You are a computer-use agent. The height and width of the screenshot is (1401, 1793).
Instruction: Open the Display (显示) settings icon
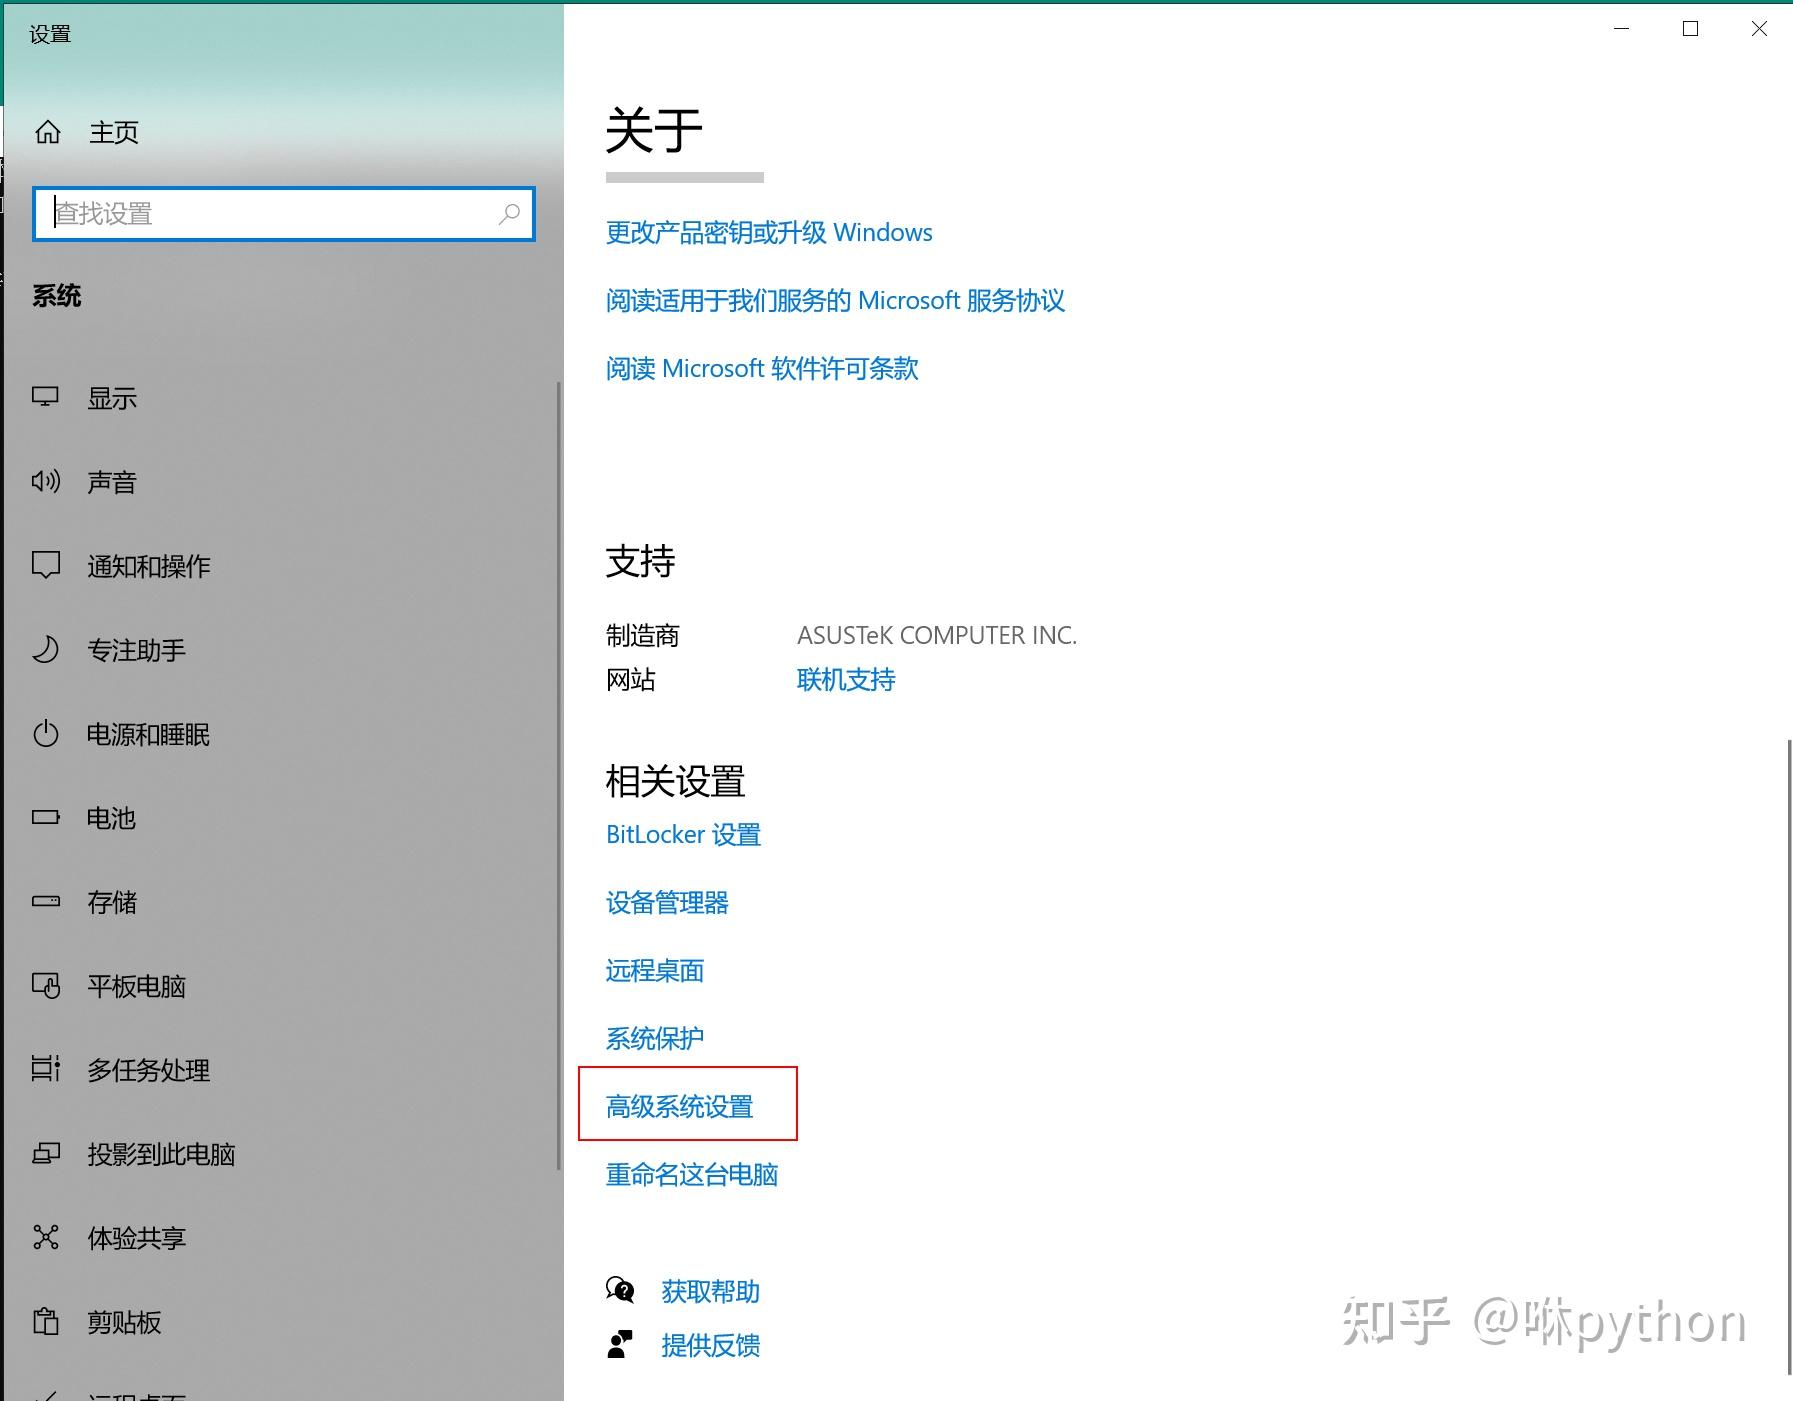(44, 397)
